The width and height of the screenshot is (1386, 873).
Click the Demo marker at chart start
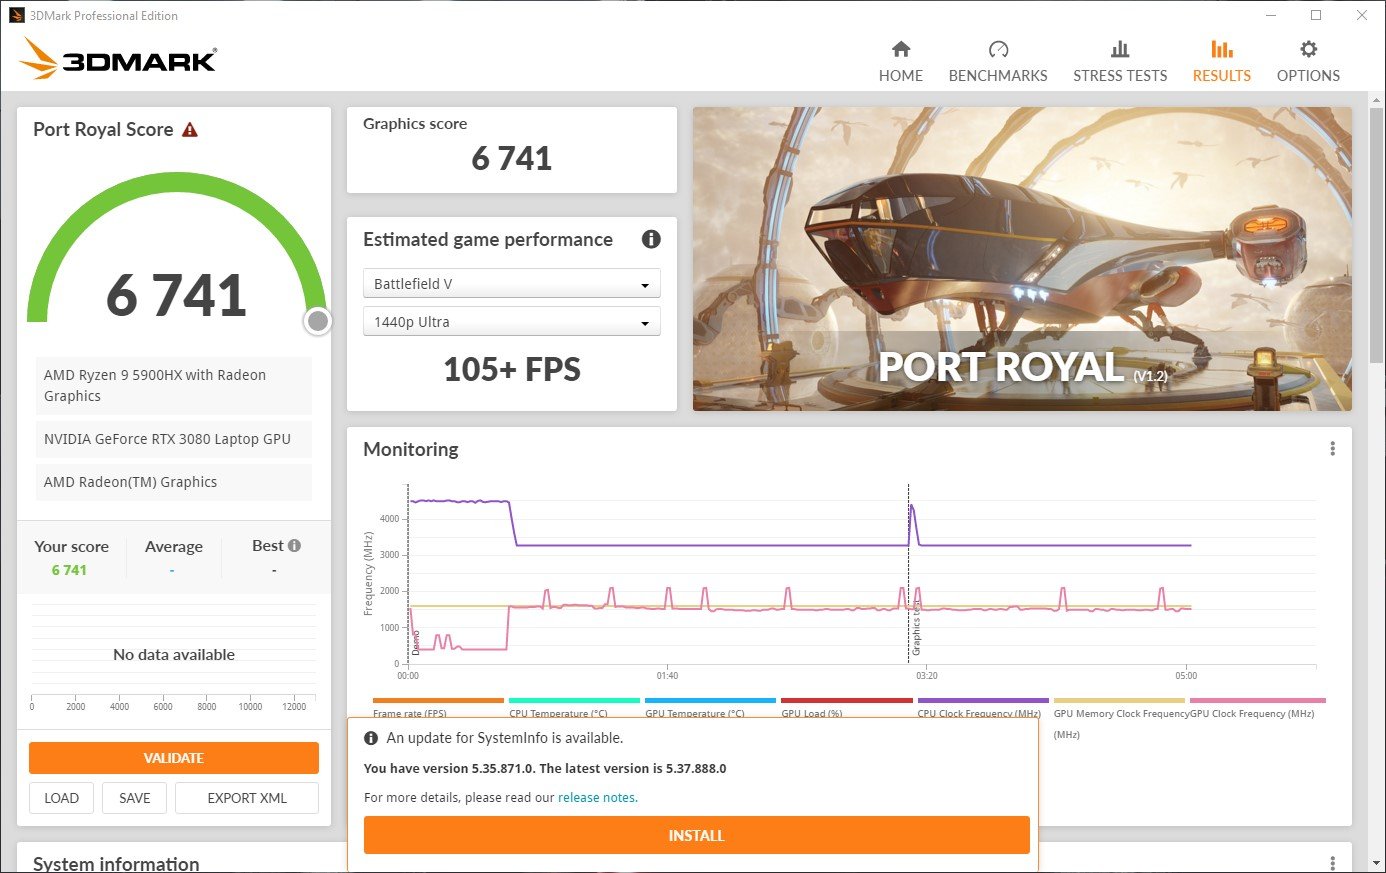[415, 641]
